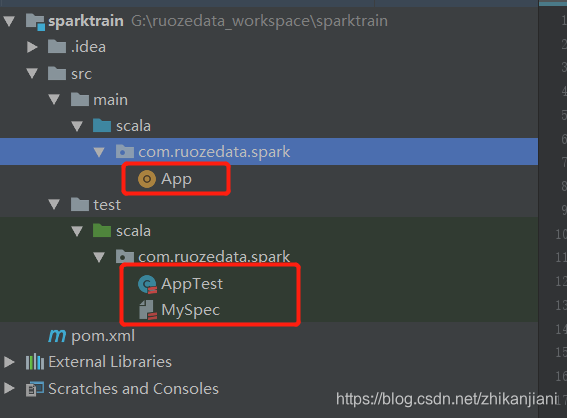Select scala label under test
567x418 pixels.
(x=133, y=231)
